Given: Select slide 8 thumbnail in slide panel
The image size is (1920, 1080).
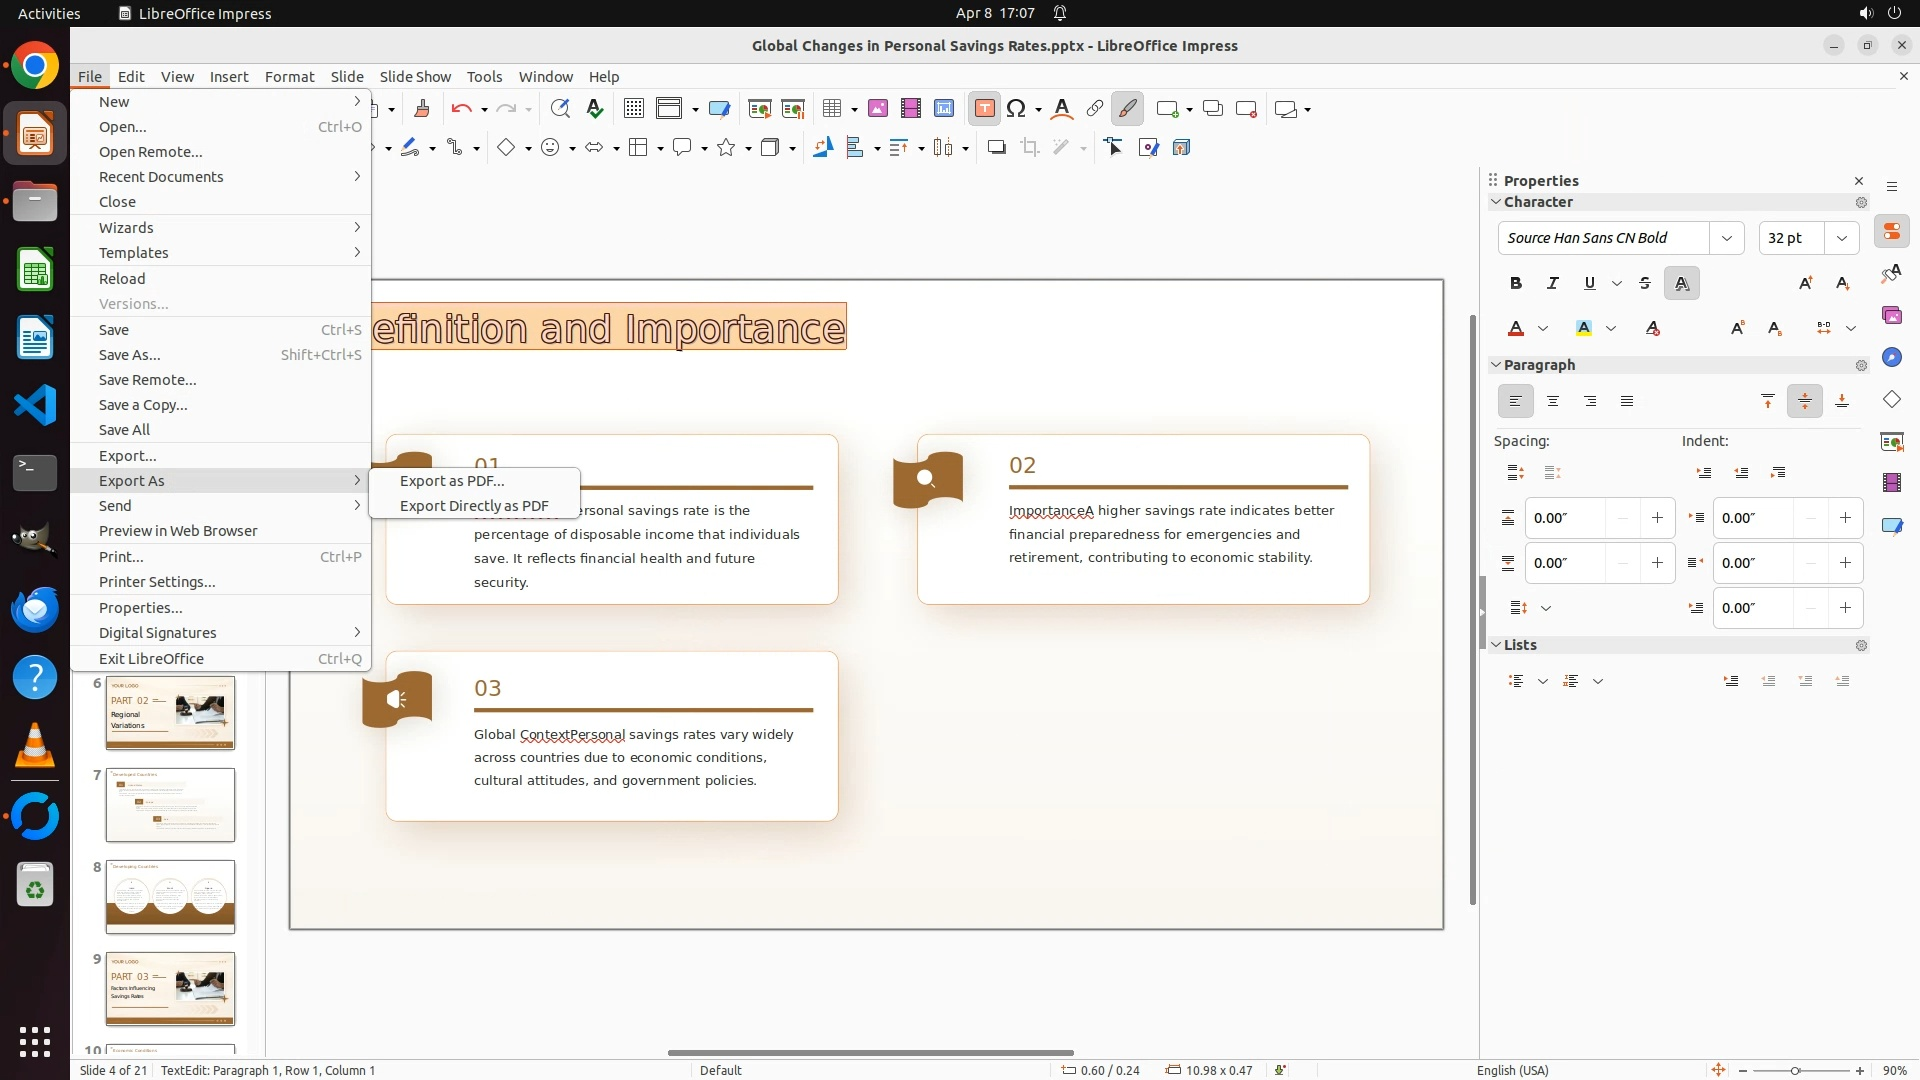Looking at the screenshot, I should [170, 897].
